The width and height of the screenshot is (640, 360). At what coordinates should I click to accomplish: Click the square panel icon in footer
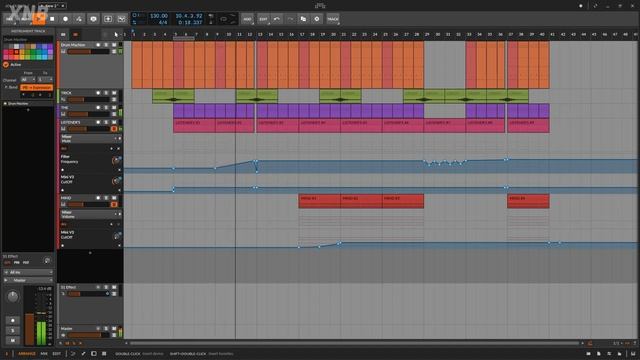pos(93,354)
